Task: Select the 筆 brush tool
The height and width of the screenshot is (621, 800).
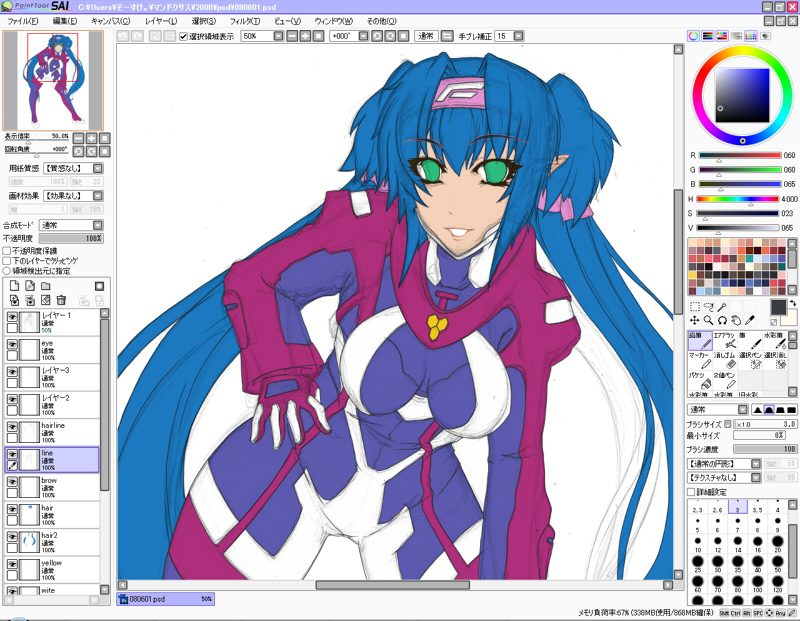Action: point(749,340)
